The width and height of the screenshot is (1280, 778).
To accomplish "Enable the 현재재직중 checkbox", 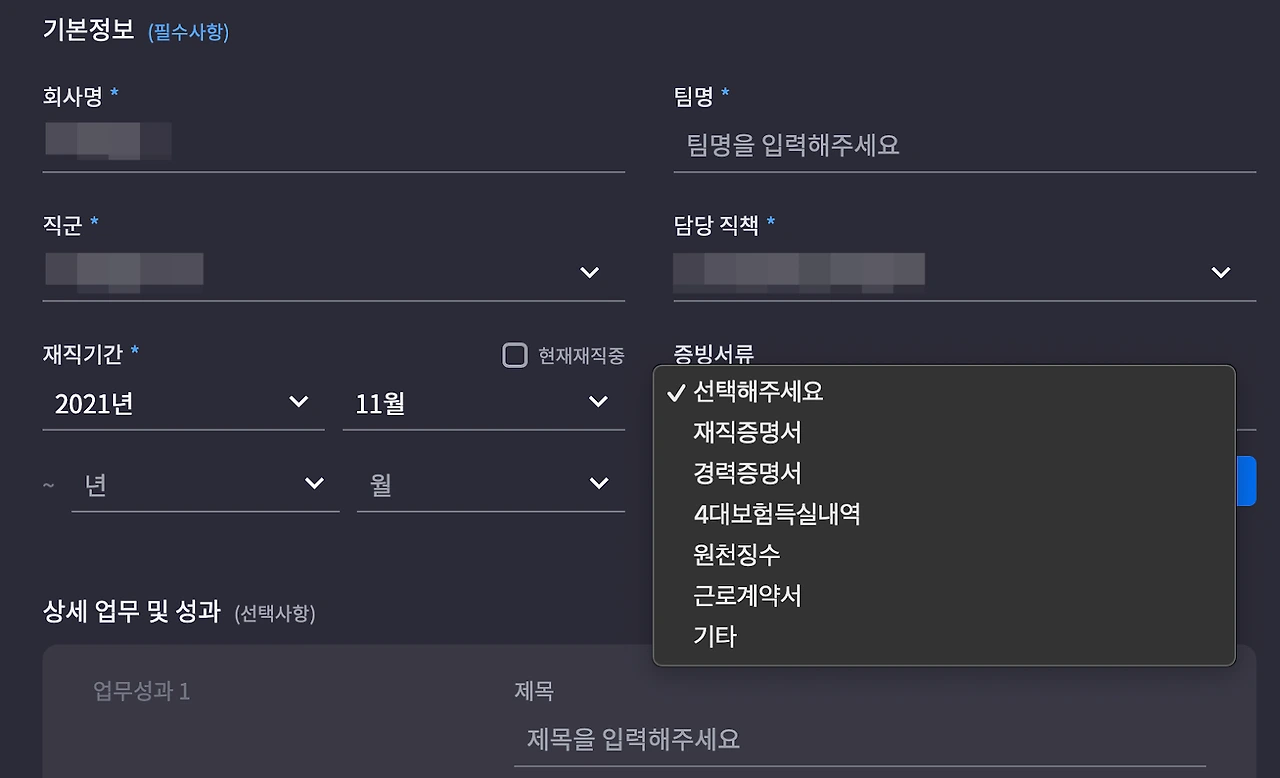I will coord(514,354).
